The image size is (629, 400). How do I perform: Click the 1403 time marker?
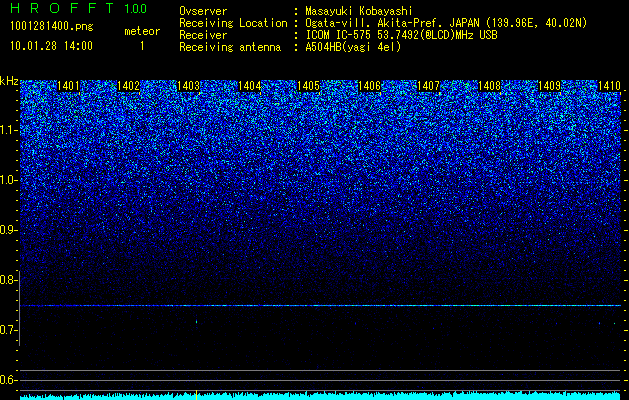(189, 86)
